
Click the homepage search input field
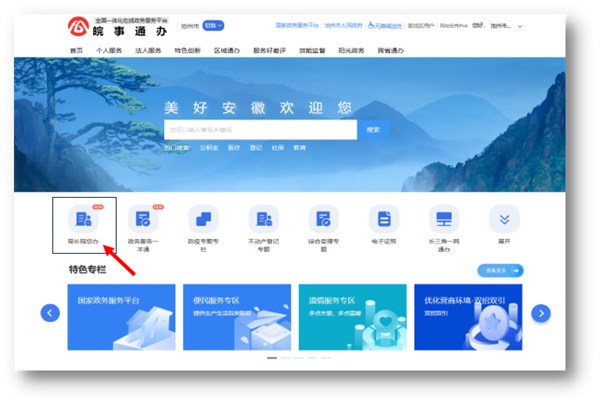click(x=260, y=129)
